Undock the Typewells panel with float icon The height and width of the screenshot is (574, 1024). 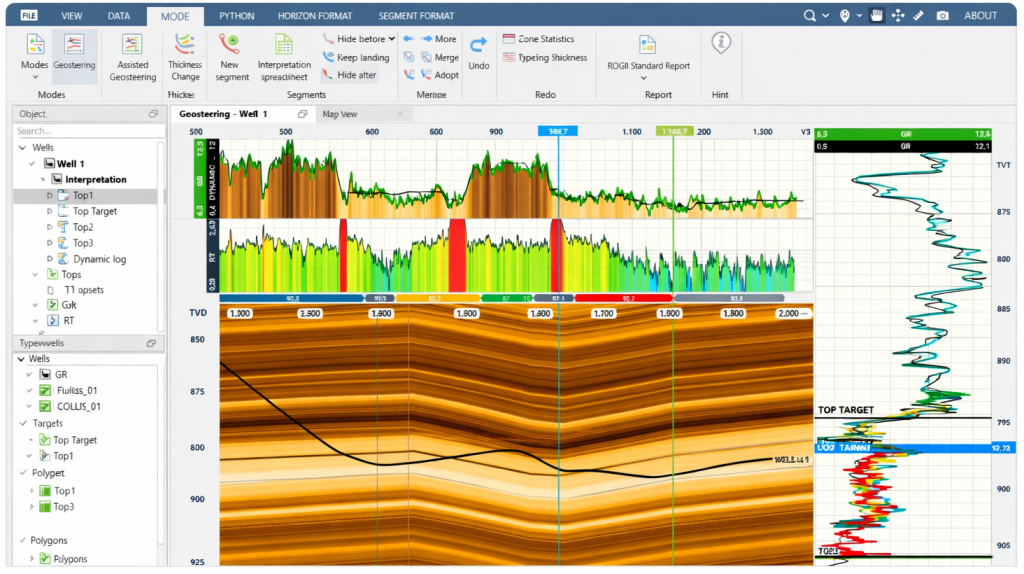pyautogui.click(x=152, y=343)
